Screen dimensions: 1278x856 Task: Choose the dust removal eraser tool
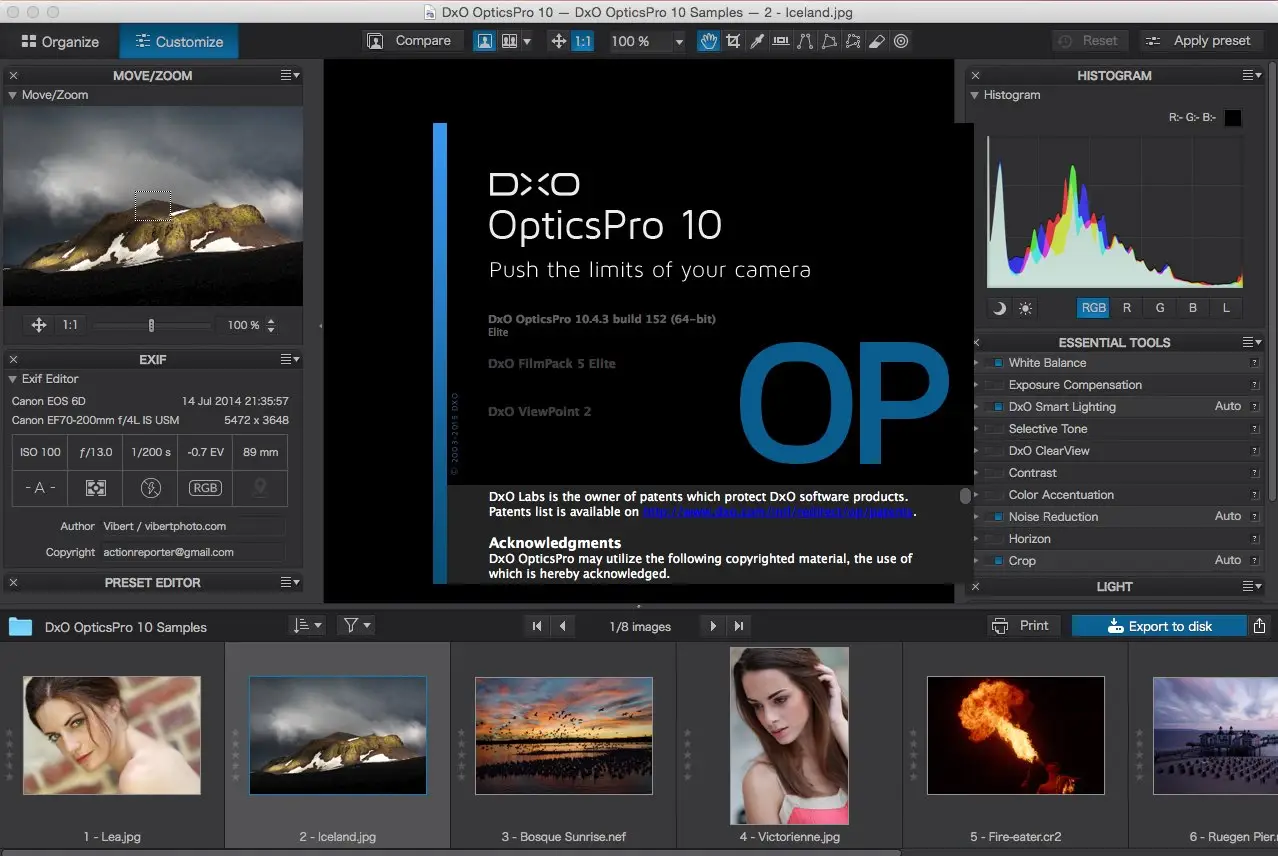tap(877, 41)
